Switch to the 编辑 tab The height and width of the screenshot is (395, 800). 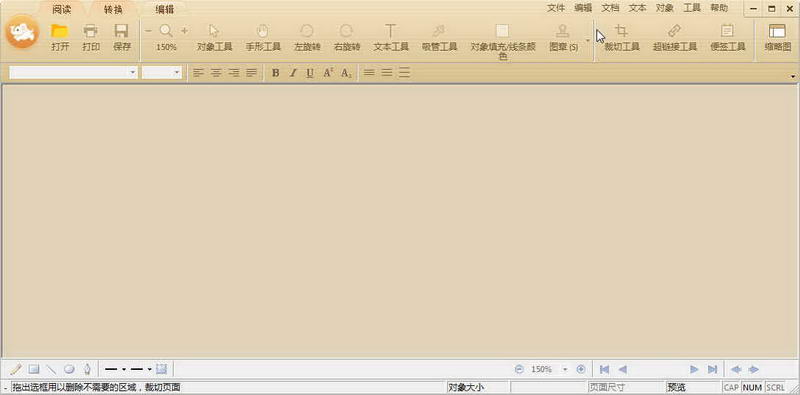pyautogui.click(x=164, y=9)
